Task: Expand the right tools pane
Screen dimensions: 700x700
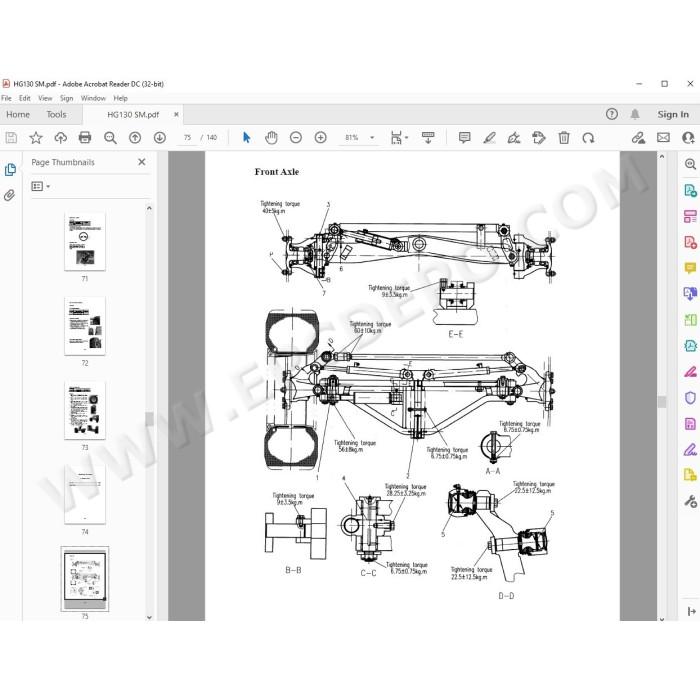Action: 692,612
